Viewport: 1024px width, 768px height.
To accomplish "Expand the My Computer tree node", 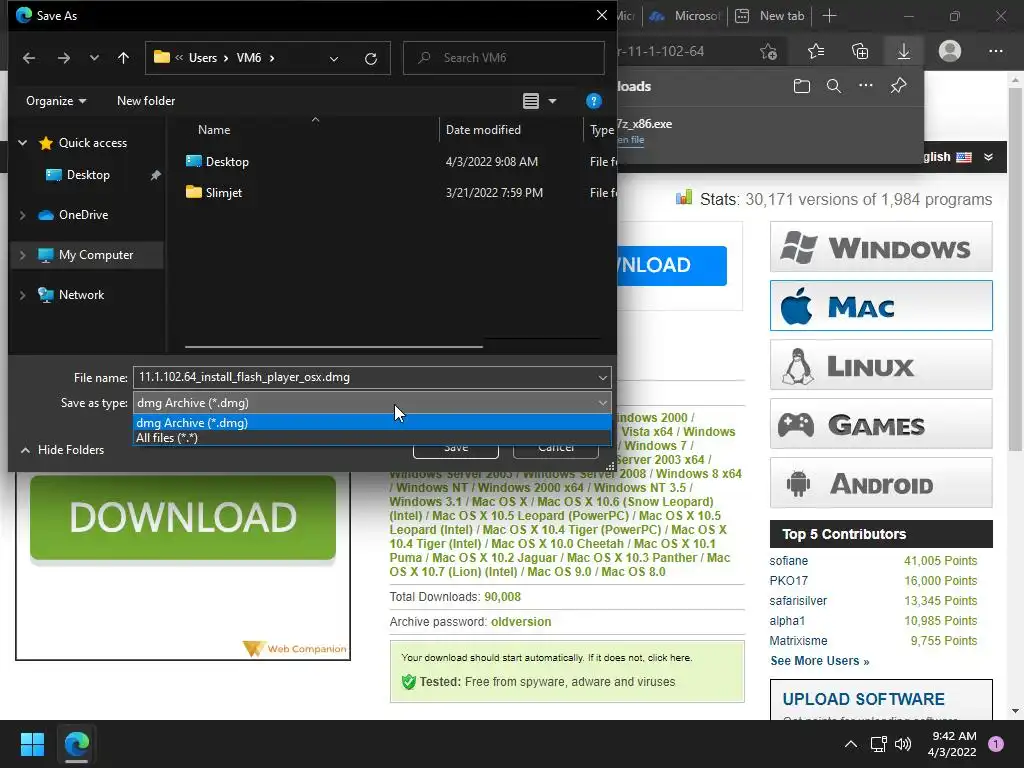I will [x=22, y=255].
